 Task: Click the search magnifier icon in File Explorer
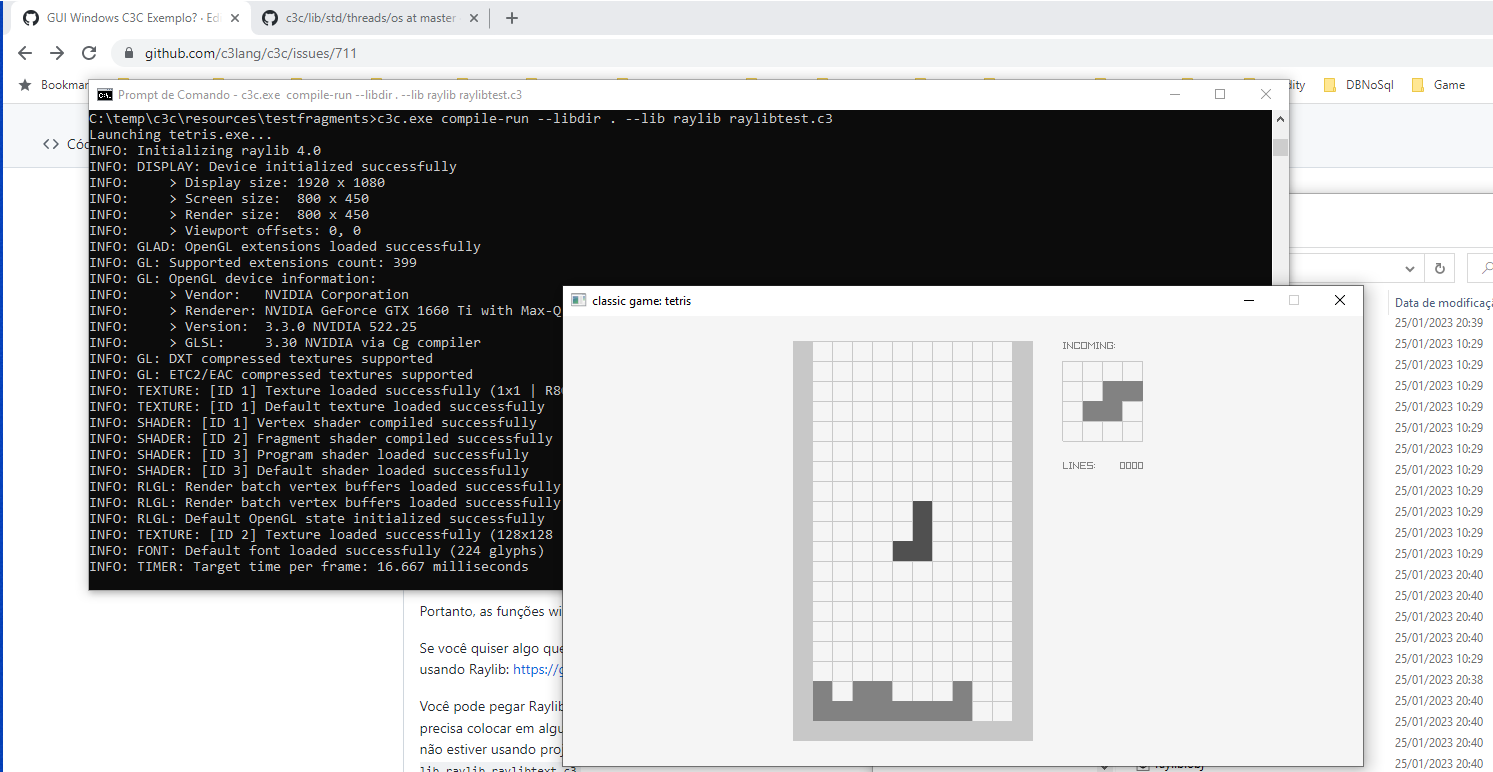[1487, 268]
